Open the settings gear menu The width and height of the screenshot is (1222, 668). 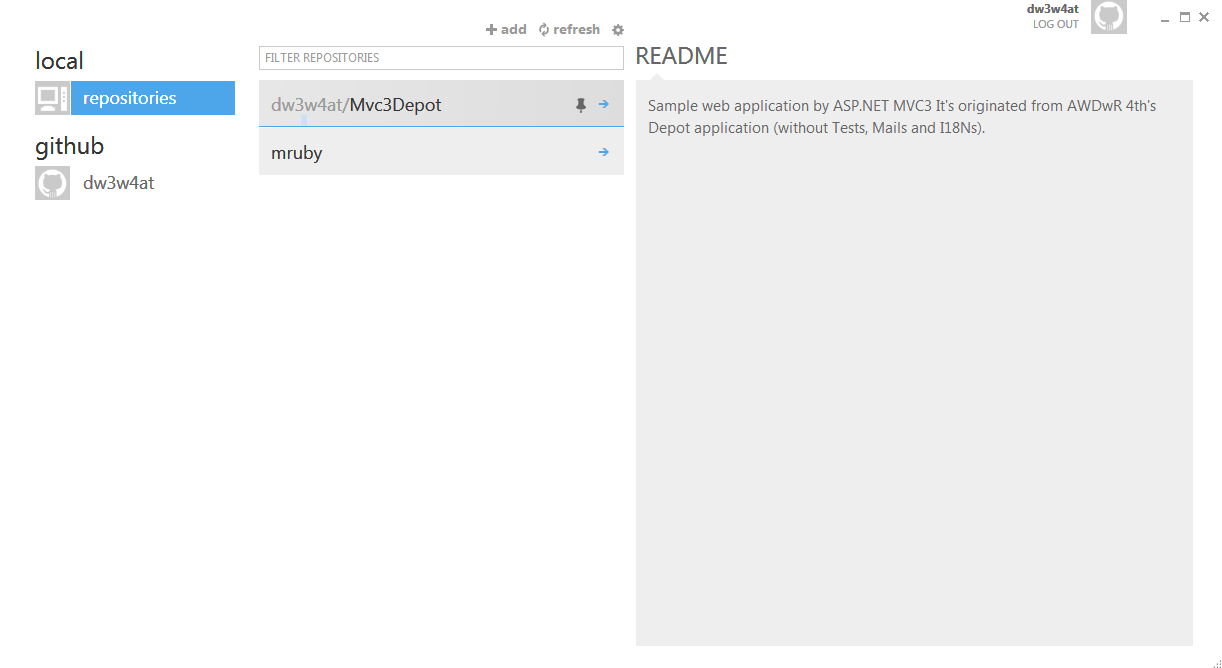click(x=617, y=29)
